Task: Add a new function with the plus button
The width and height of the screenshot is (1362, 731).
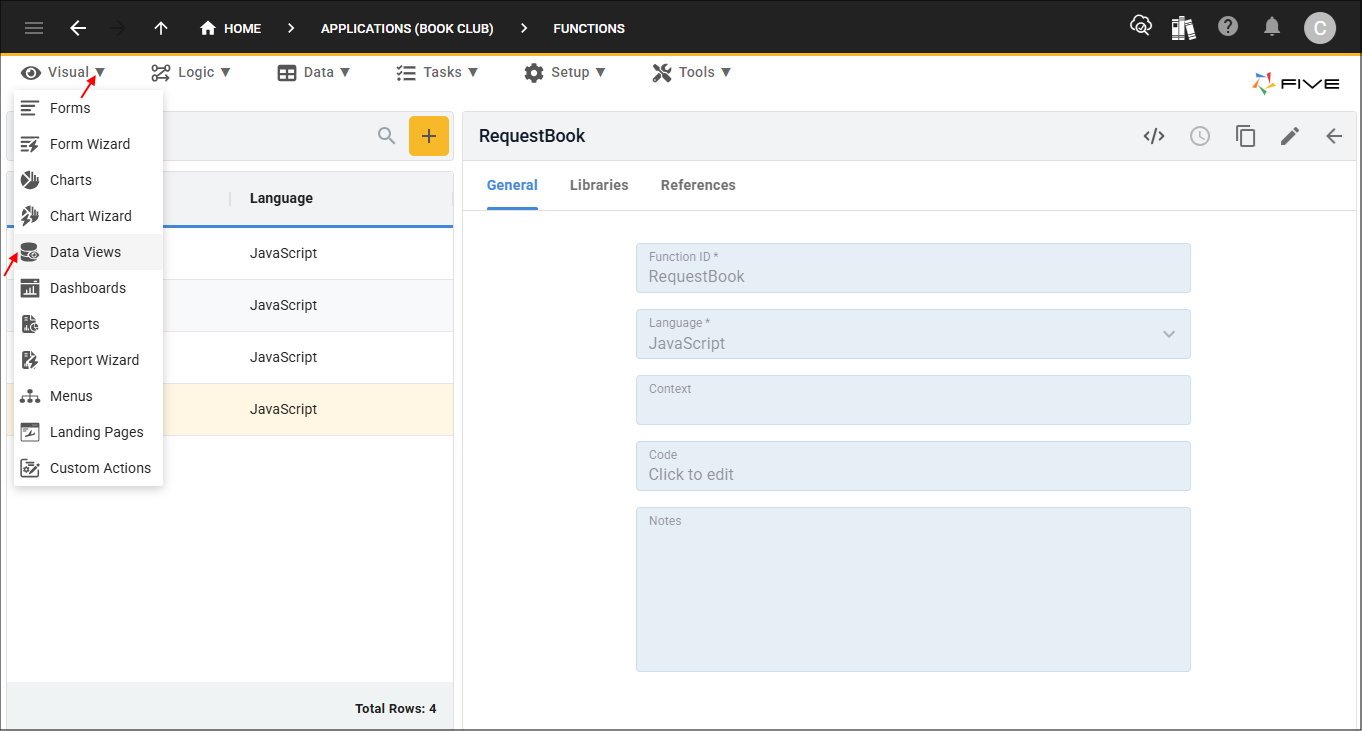Action: point(429,135)
